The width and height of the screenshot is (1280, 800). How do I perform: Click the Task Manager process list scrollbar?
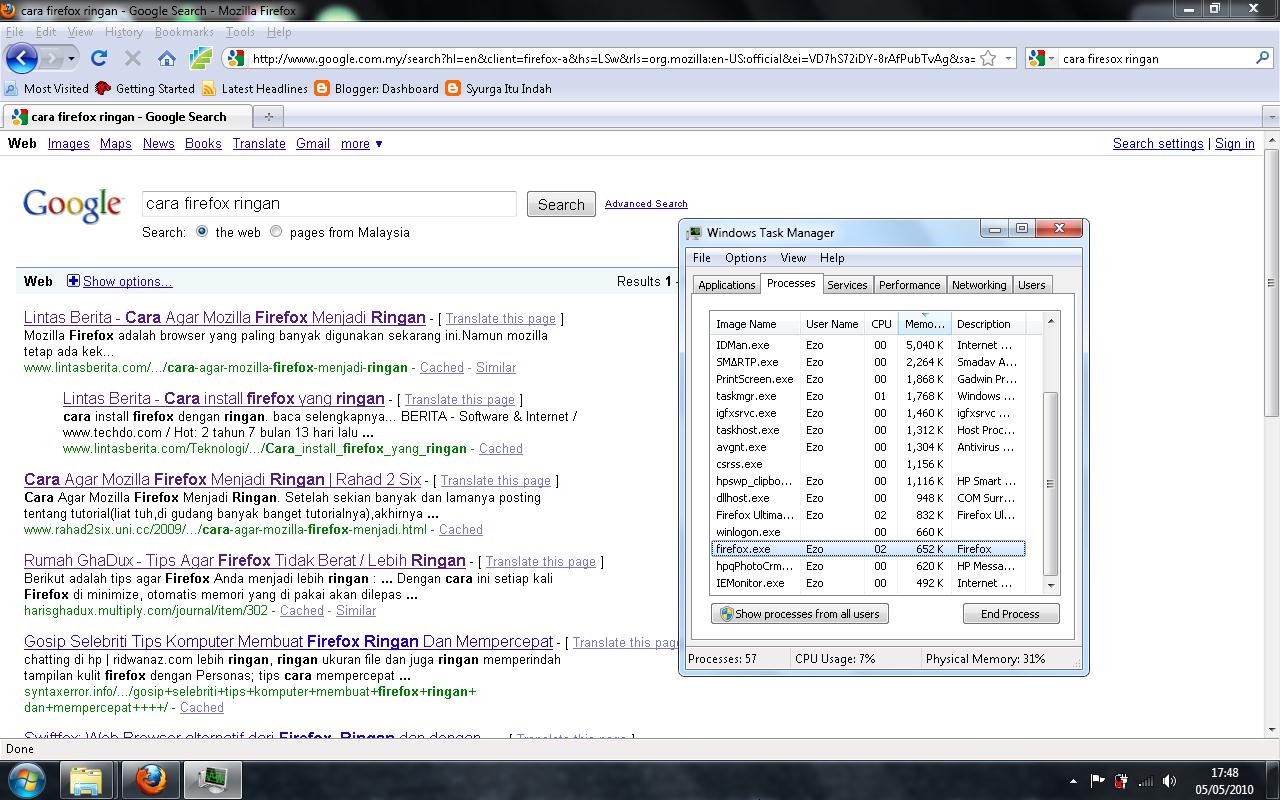tap(1050, 483)
